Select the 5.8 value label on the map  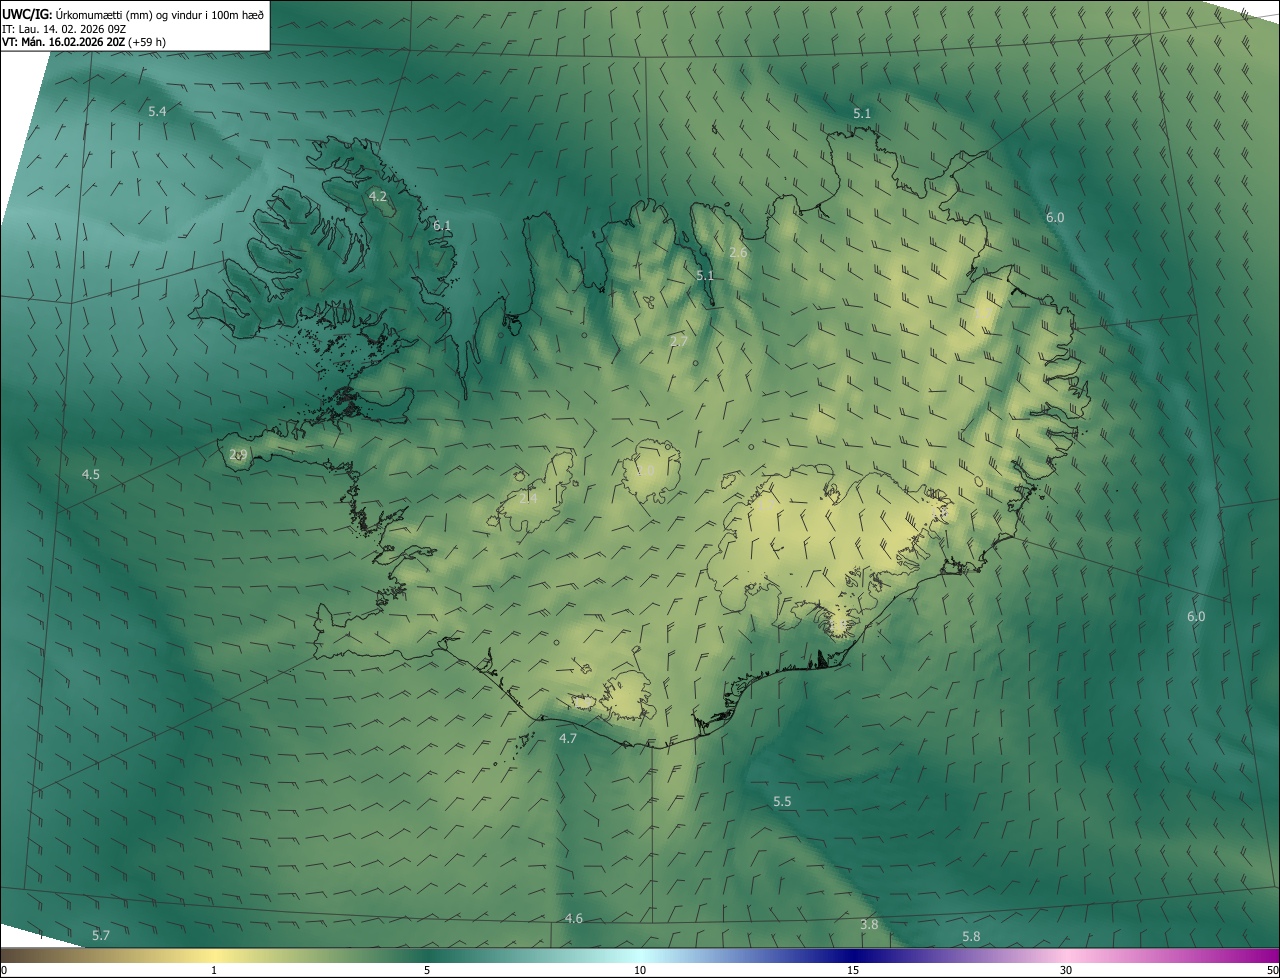tap(971, 936)
